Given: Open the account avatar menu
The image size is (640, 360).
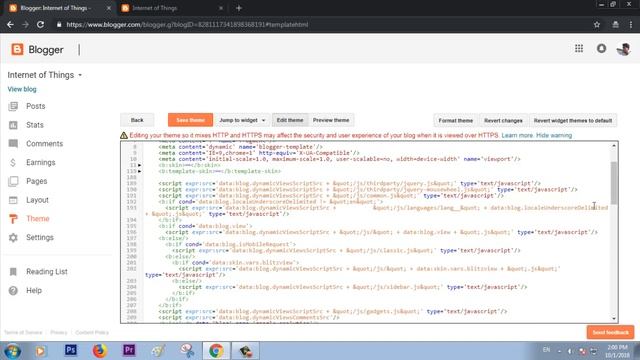Looking at the screenshot, I should [623, 49].
